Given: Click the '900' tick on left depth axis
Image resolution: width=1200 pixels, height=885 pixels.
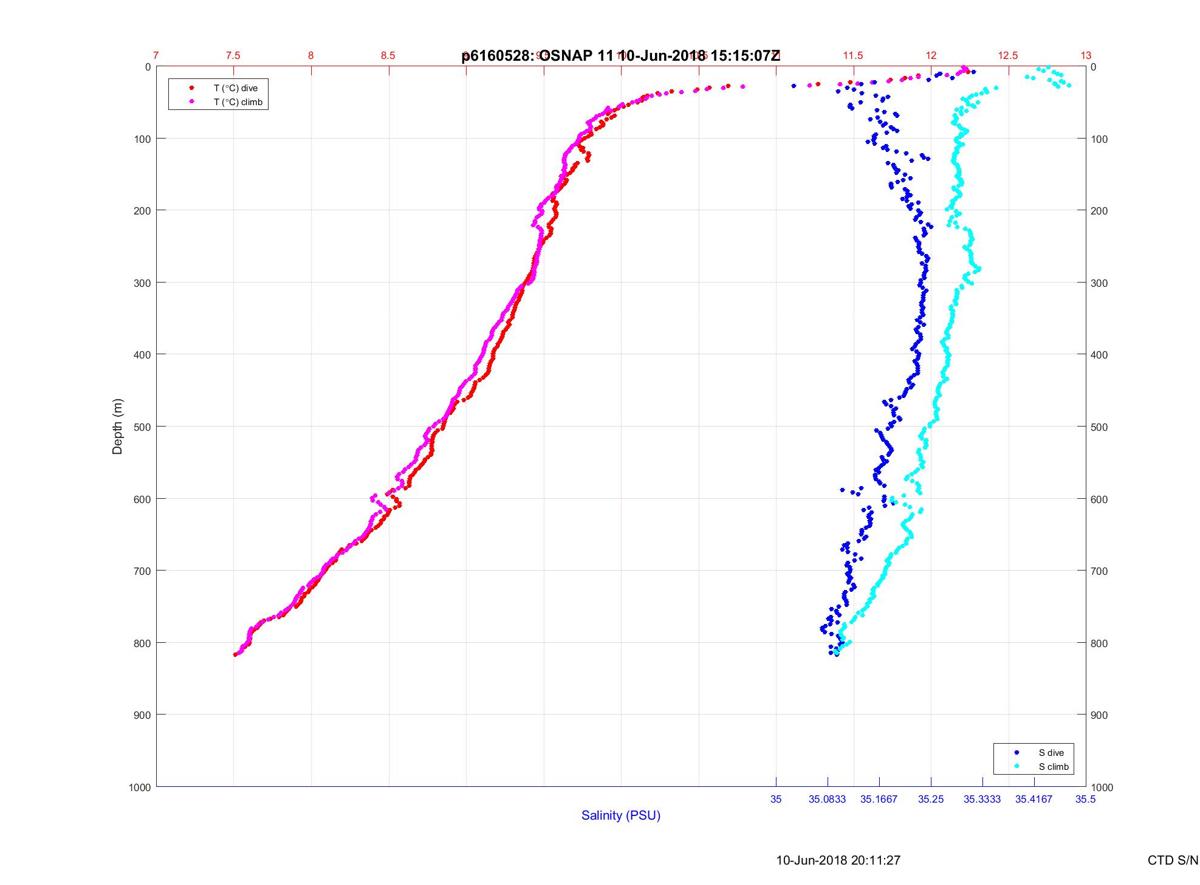Looking at the screenshot, I should [x=142, y=715].
